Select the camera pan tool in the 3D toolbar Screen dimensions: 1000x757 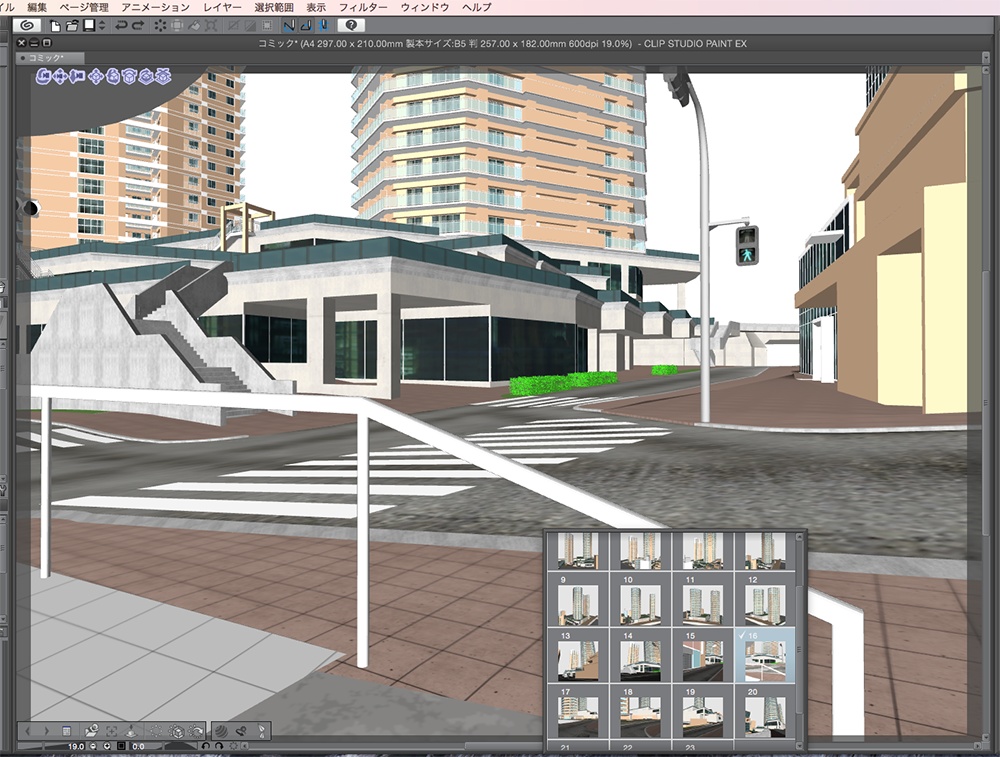coord(58,76)
